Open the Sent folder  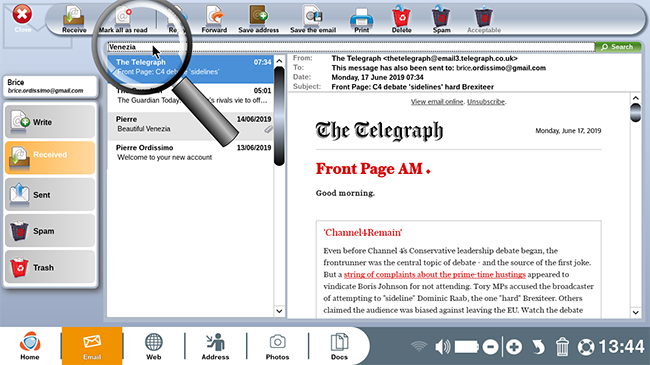[50, 195]
